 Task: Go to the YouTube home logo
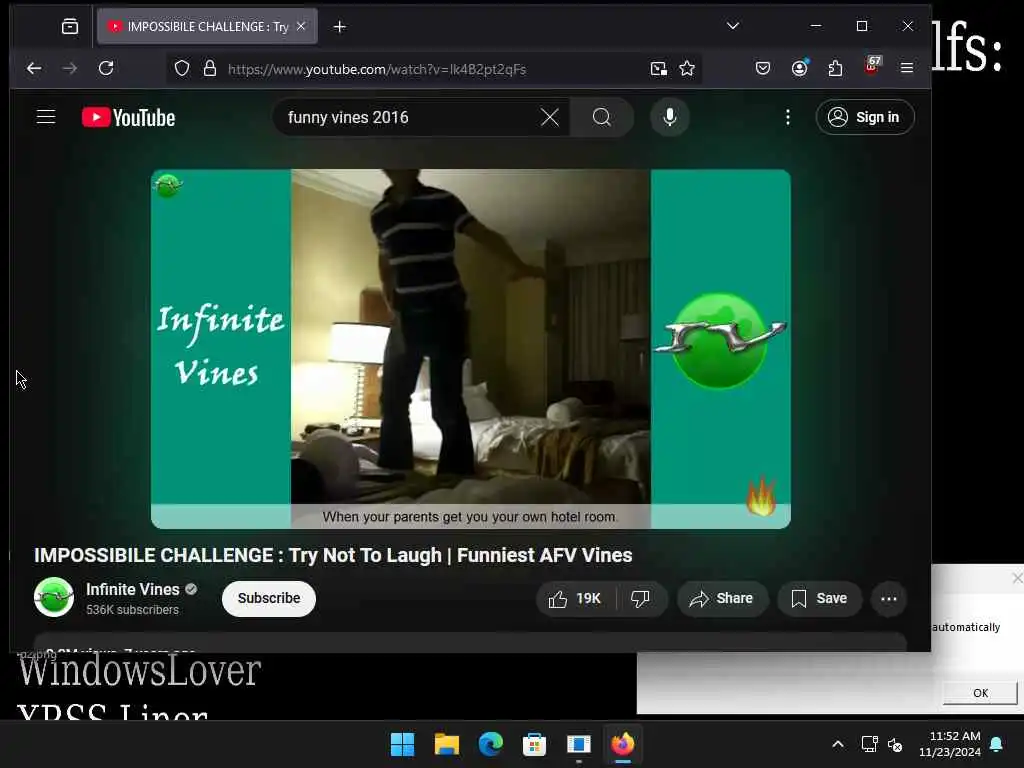(129, 118)
